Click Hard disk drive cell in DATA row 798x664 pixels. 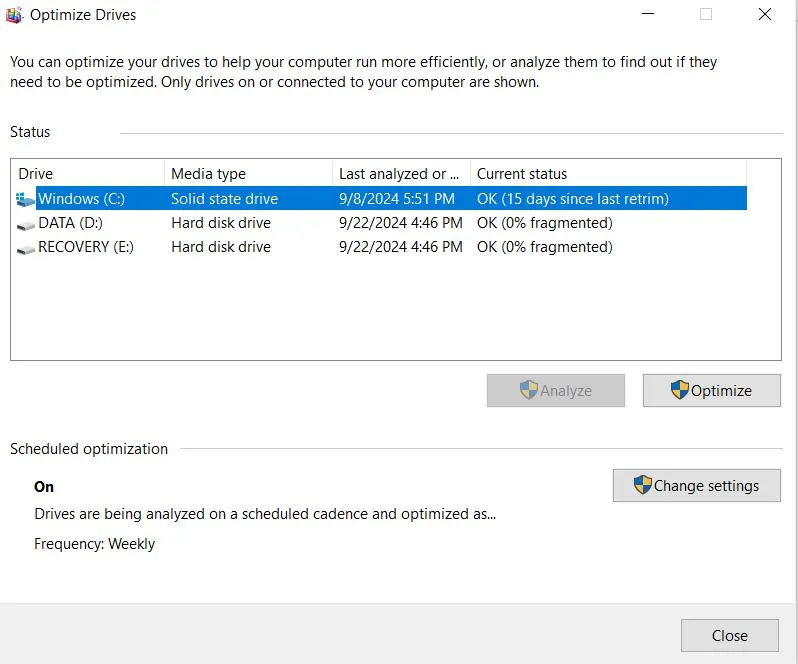click(221, 223)
